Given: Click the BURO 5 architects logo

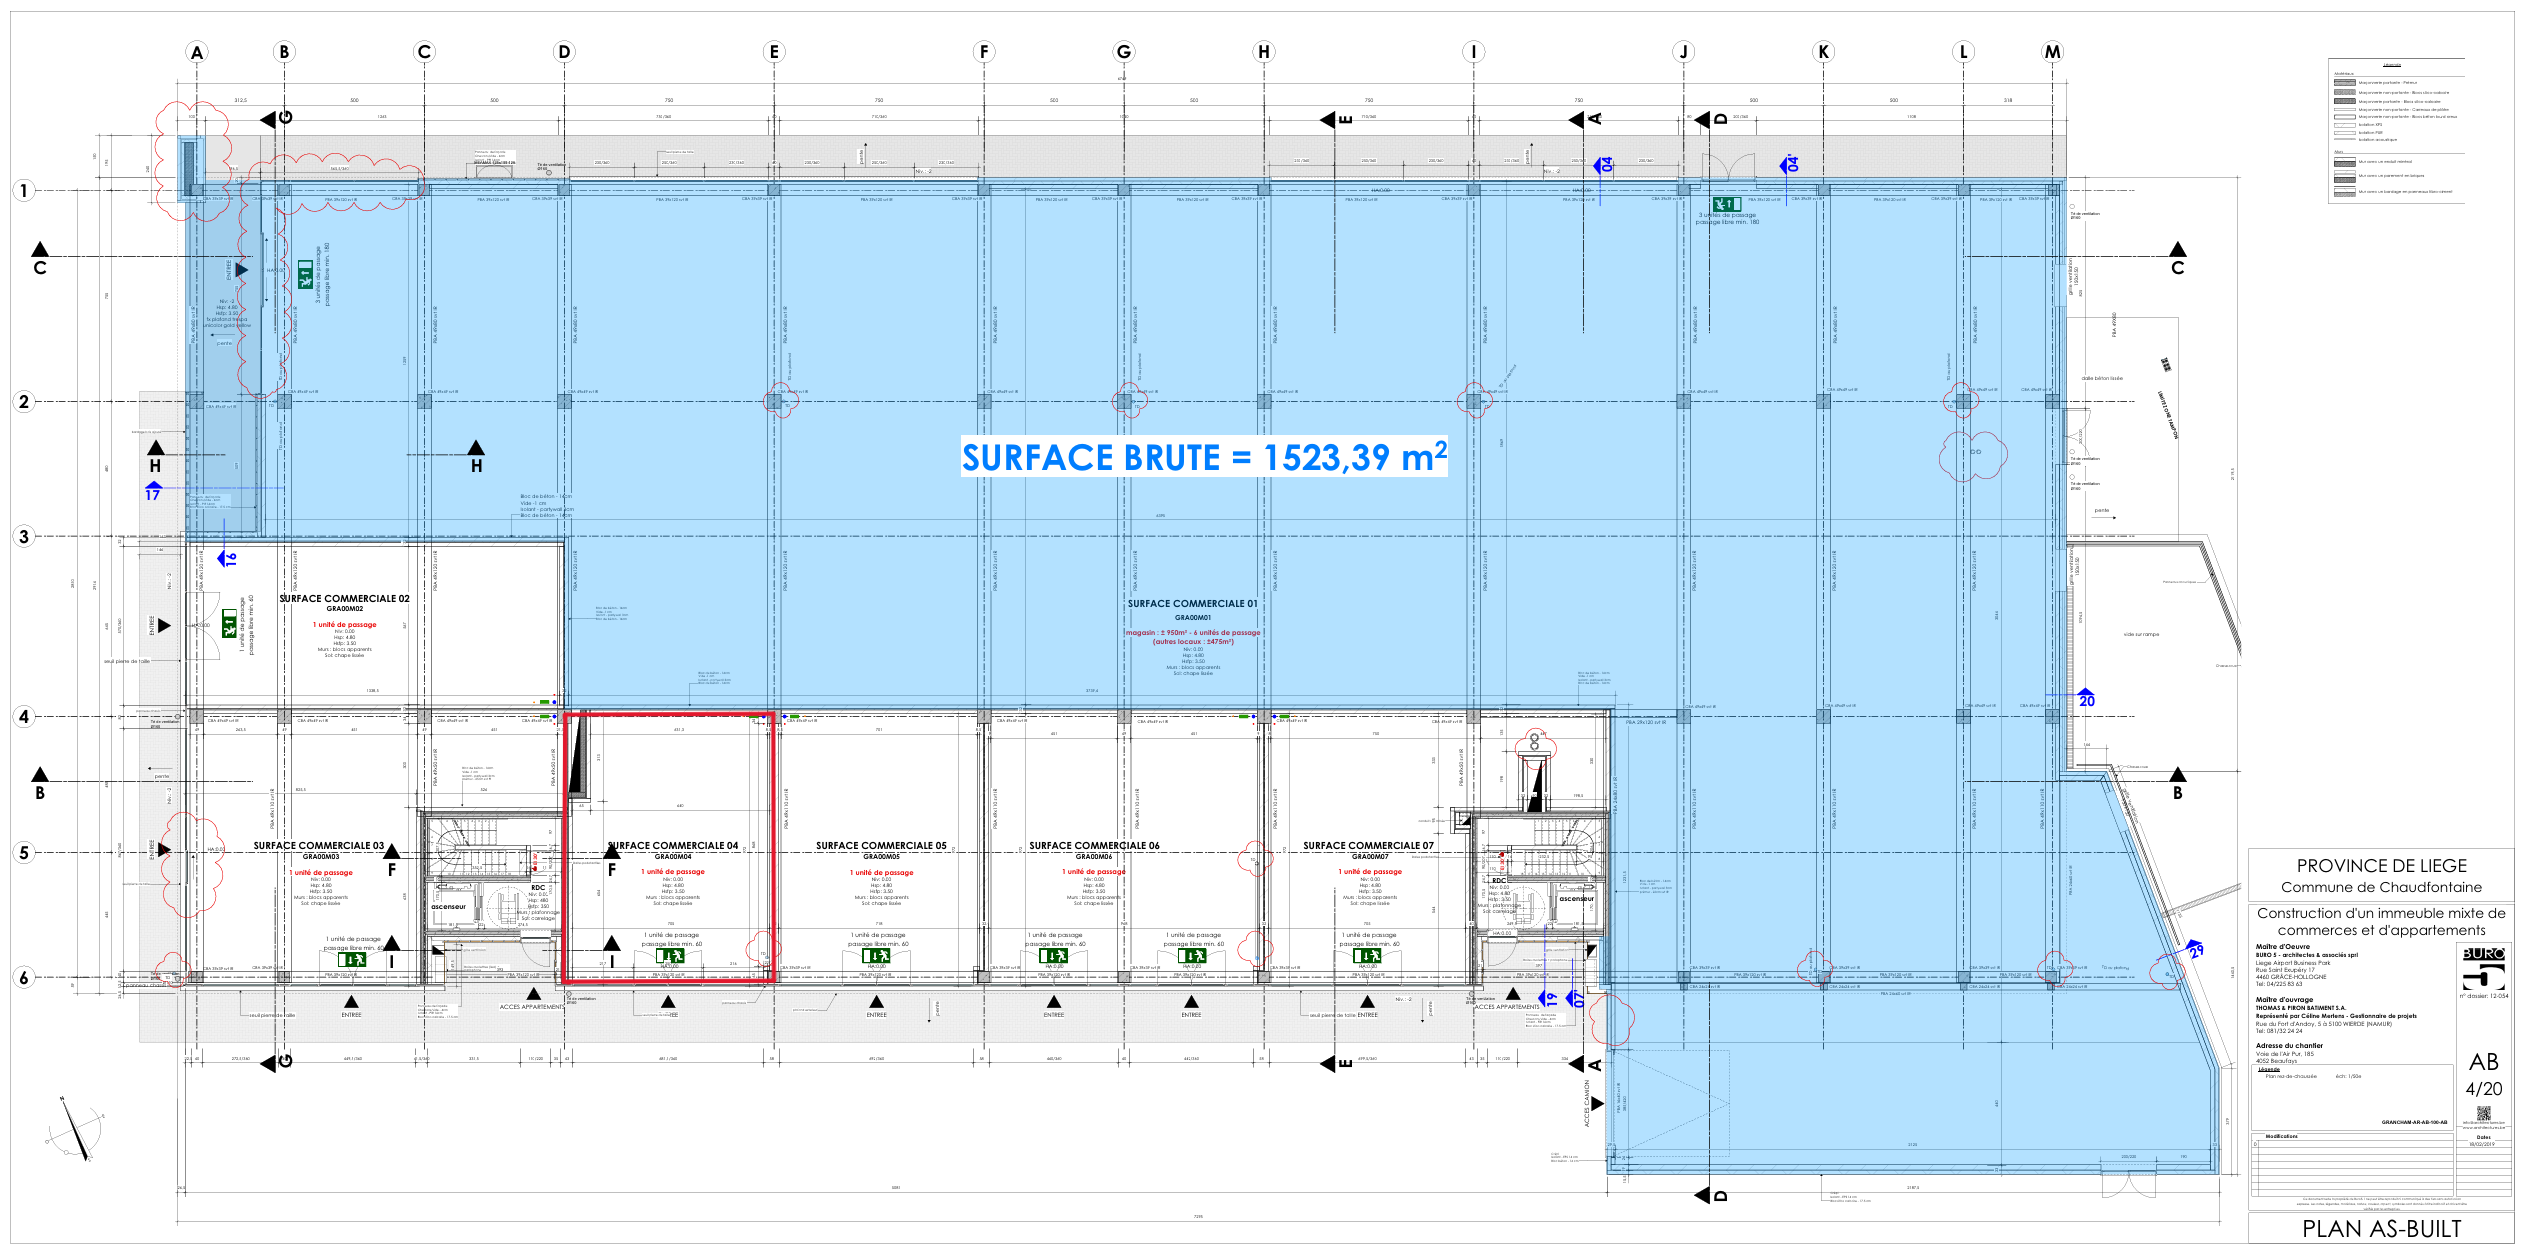Looking at the screenshot, I should 2483,967.
